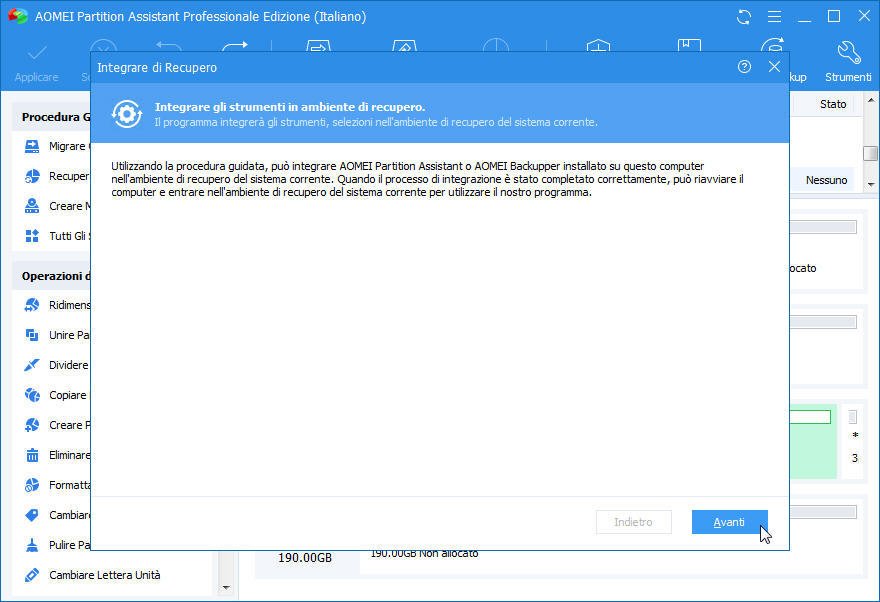Click the disabled Indietro button
Viewport: 880px width, 602px height.
(633, 522)
